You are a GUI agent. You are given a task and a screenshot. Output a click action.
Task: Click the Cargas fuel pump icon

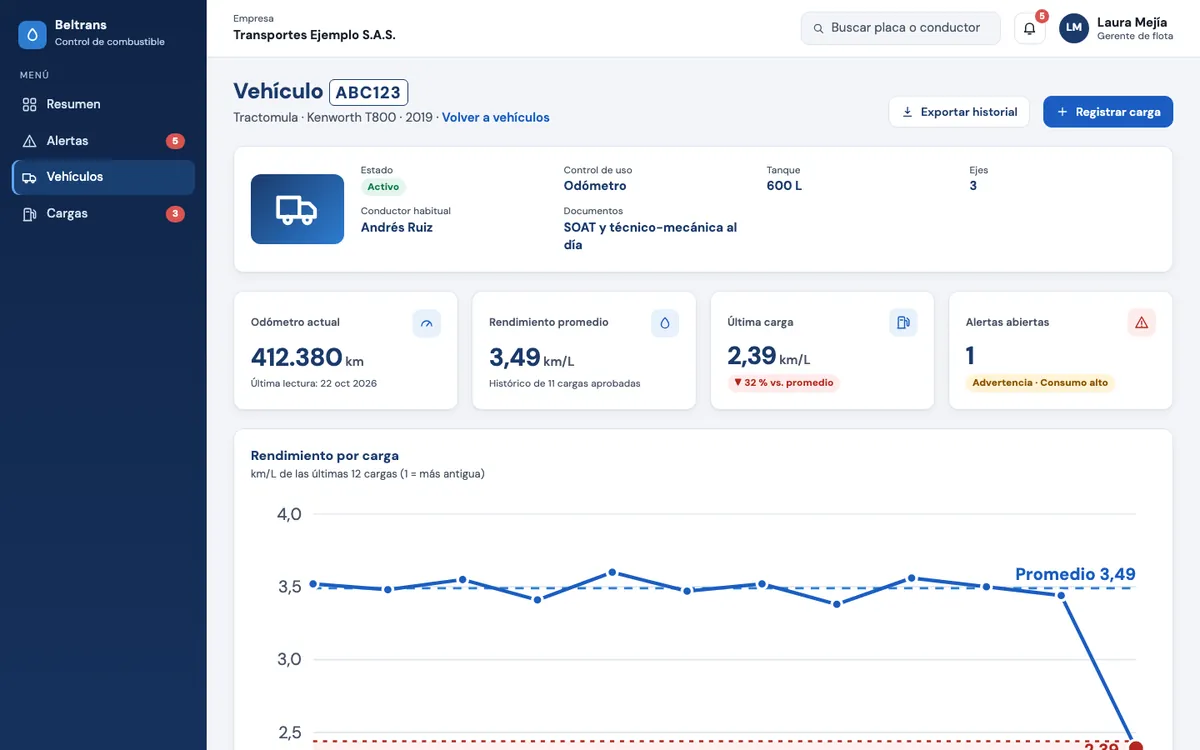click(x=30, y=214)
